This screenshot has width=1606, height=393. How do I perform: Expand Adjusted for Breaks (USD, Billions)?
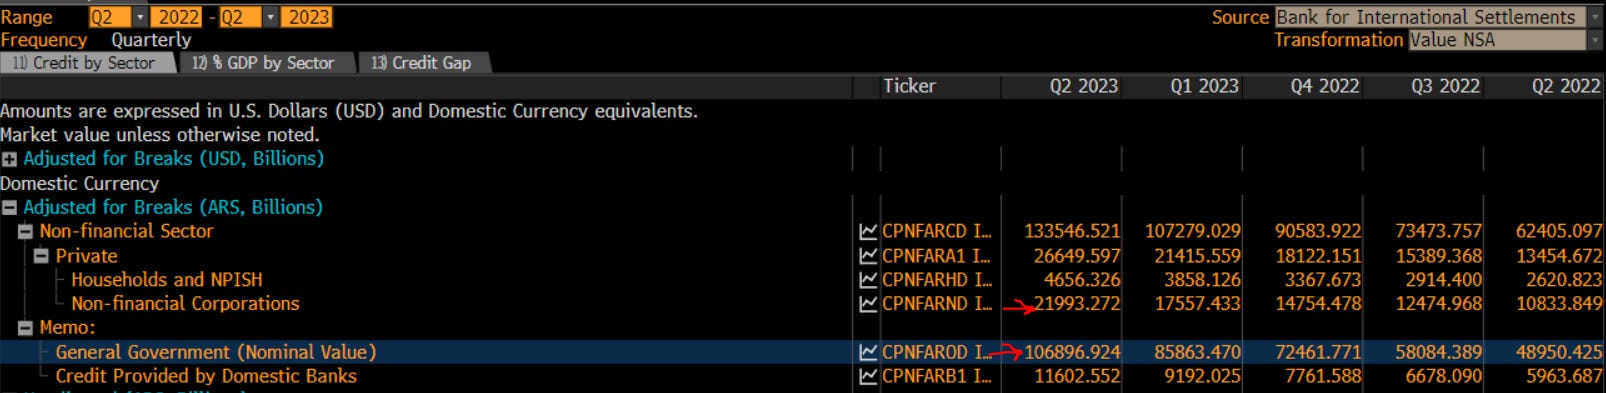[9, 159]
